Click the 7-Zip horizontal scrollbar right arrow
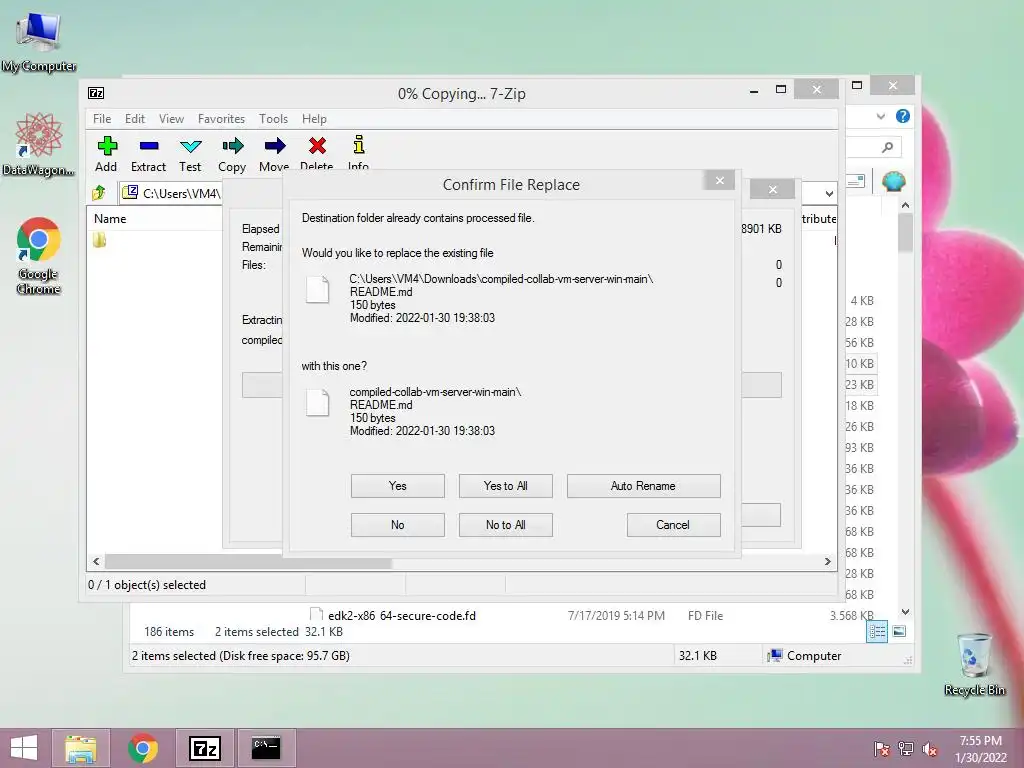 [x=828, y=562]
